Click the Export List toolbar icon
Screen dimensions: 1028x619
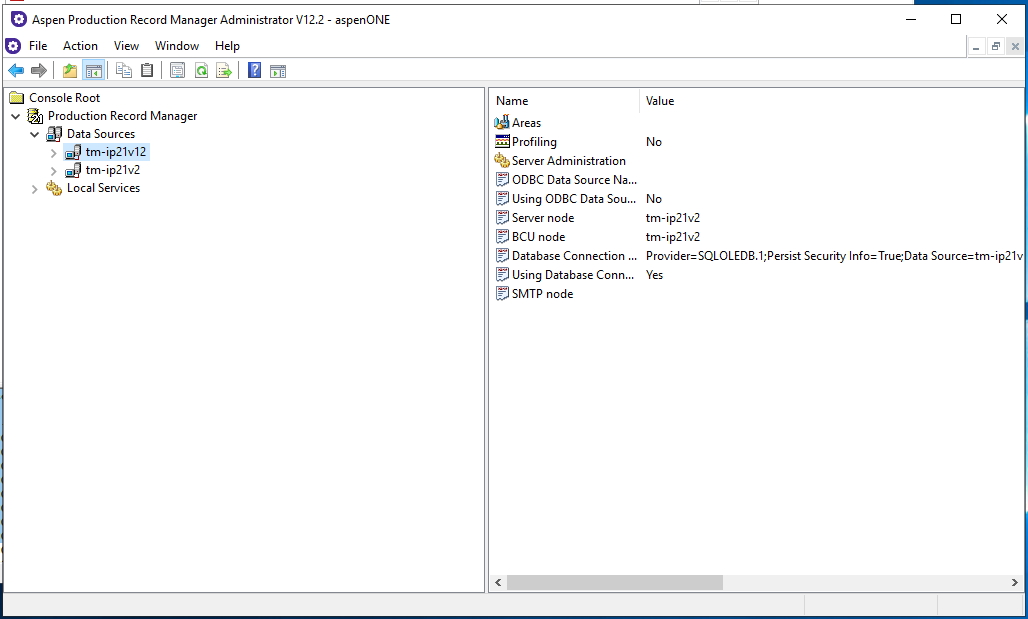[x=224, y=70]
